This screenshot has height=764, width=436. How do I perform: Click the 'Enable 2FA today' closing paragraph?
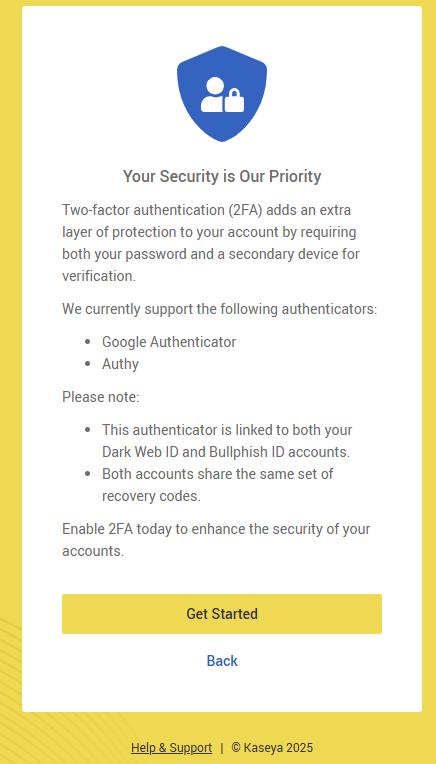216,540
